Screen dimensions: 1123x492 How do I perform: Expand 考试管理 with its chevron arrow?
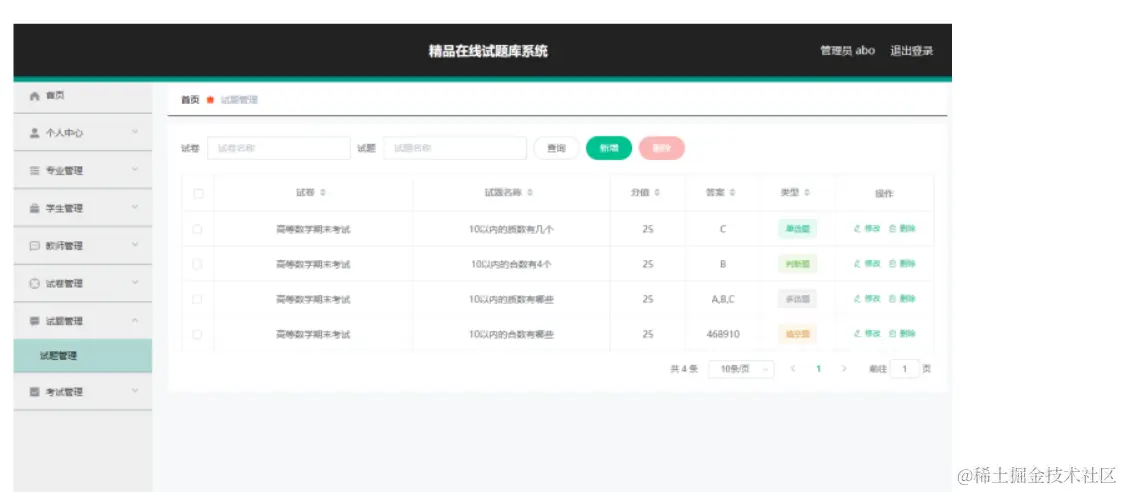(x=135, y=391)
